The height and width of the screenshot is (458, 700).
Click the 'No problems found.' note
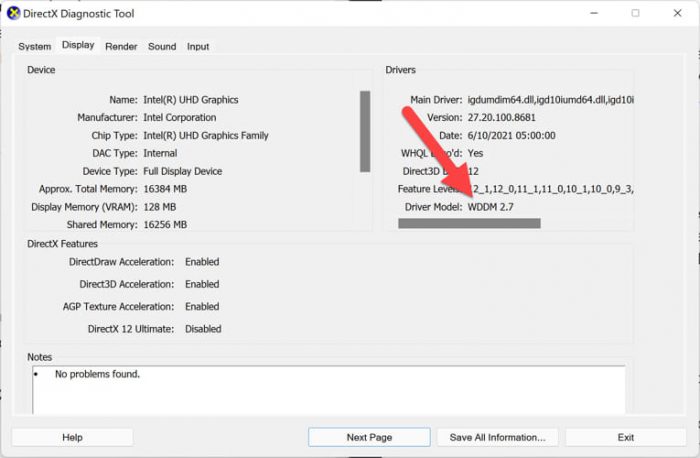coord(97,374)
